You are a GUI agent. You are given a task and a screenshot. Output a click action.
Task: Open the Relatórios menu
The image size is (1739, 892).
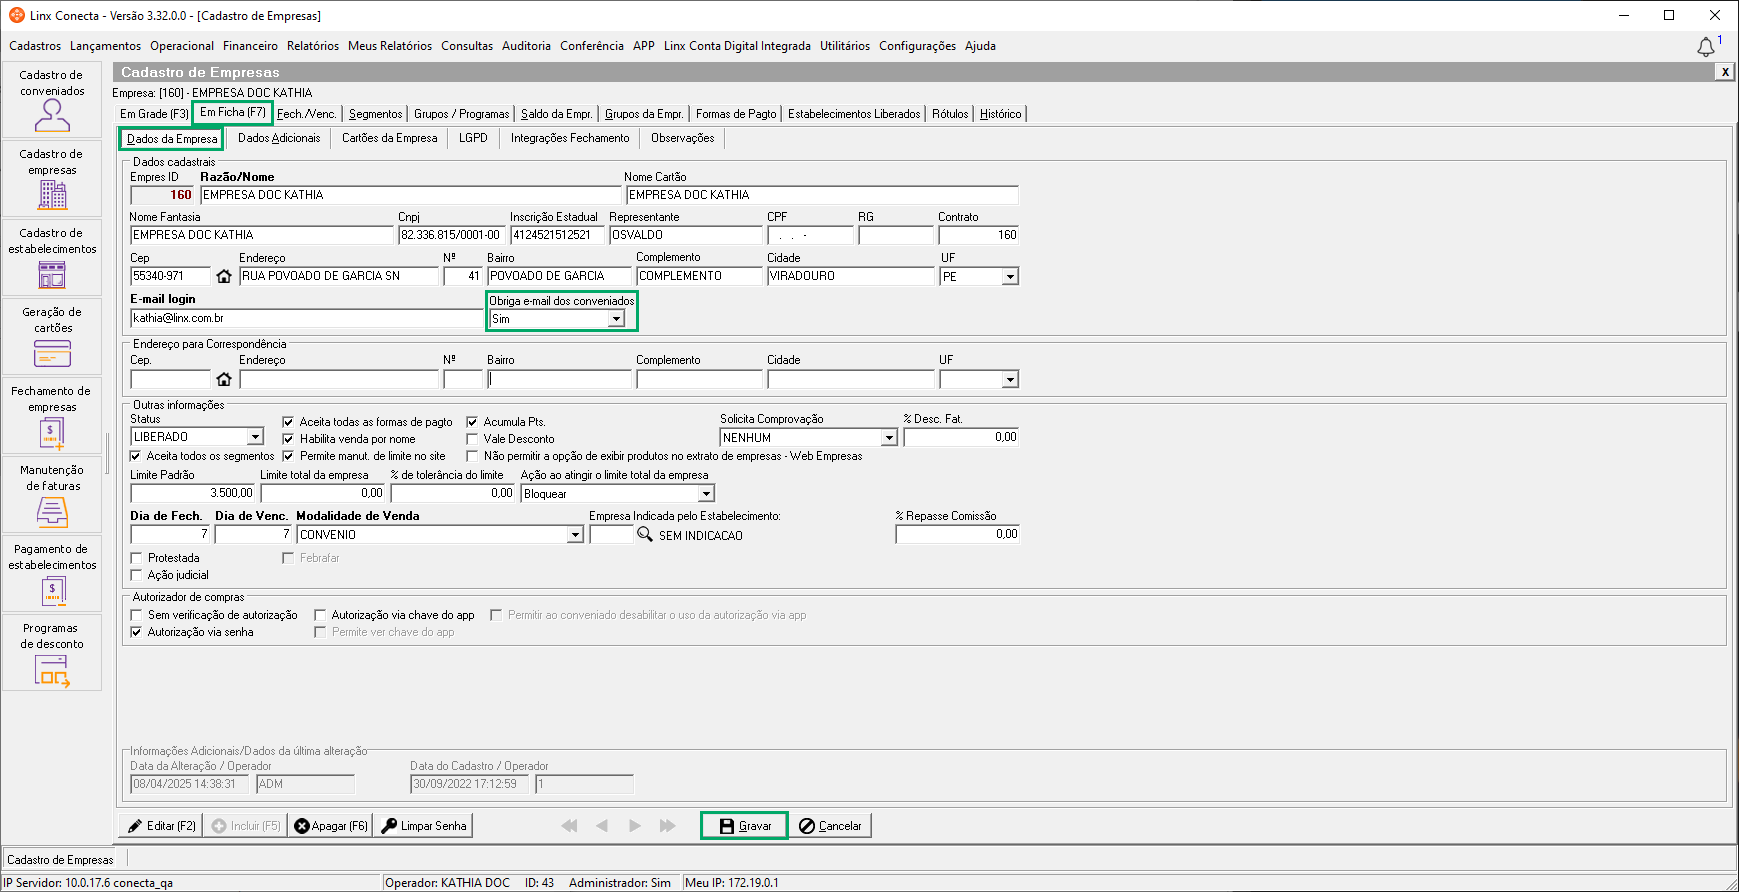coord(313,46)
